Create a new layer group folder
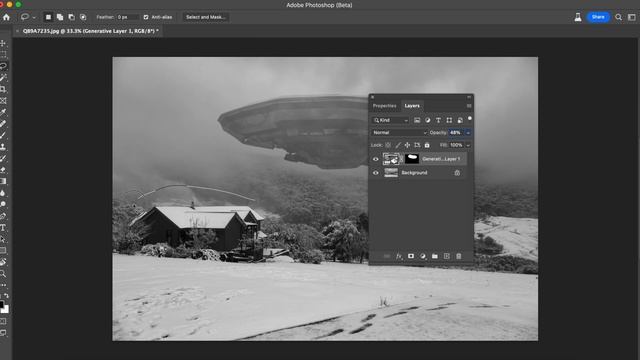 click(435, 256)
